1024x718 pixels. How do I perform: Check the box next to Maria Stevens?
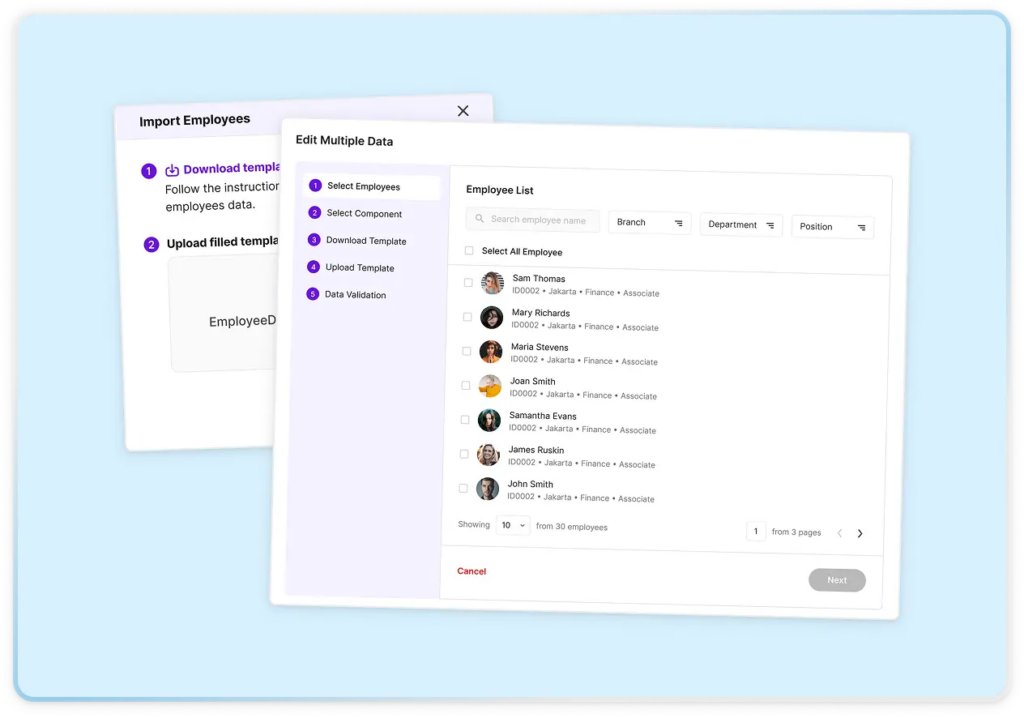coord(466,351)
